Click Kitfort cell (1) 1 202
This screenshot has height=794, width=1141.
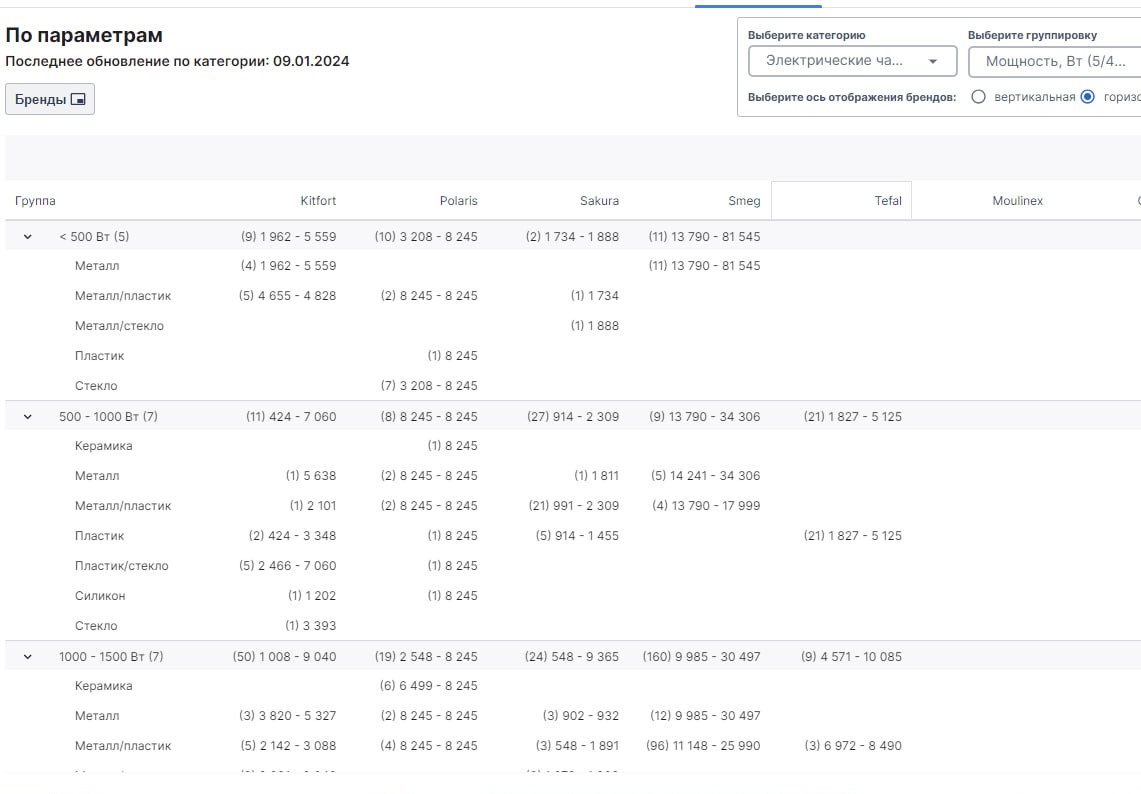pos(312,595)
